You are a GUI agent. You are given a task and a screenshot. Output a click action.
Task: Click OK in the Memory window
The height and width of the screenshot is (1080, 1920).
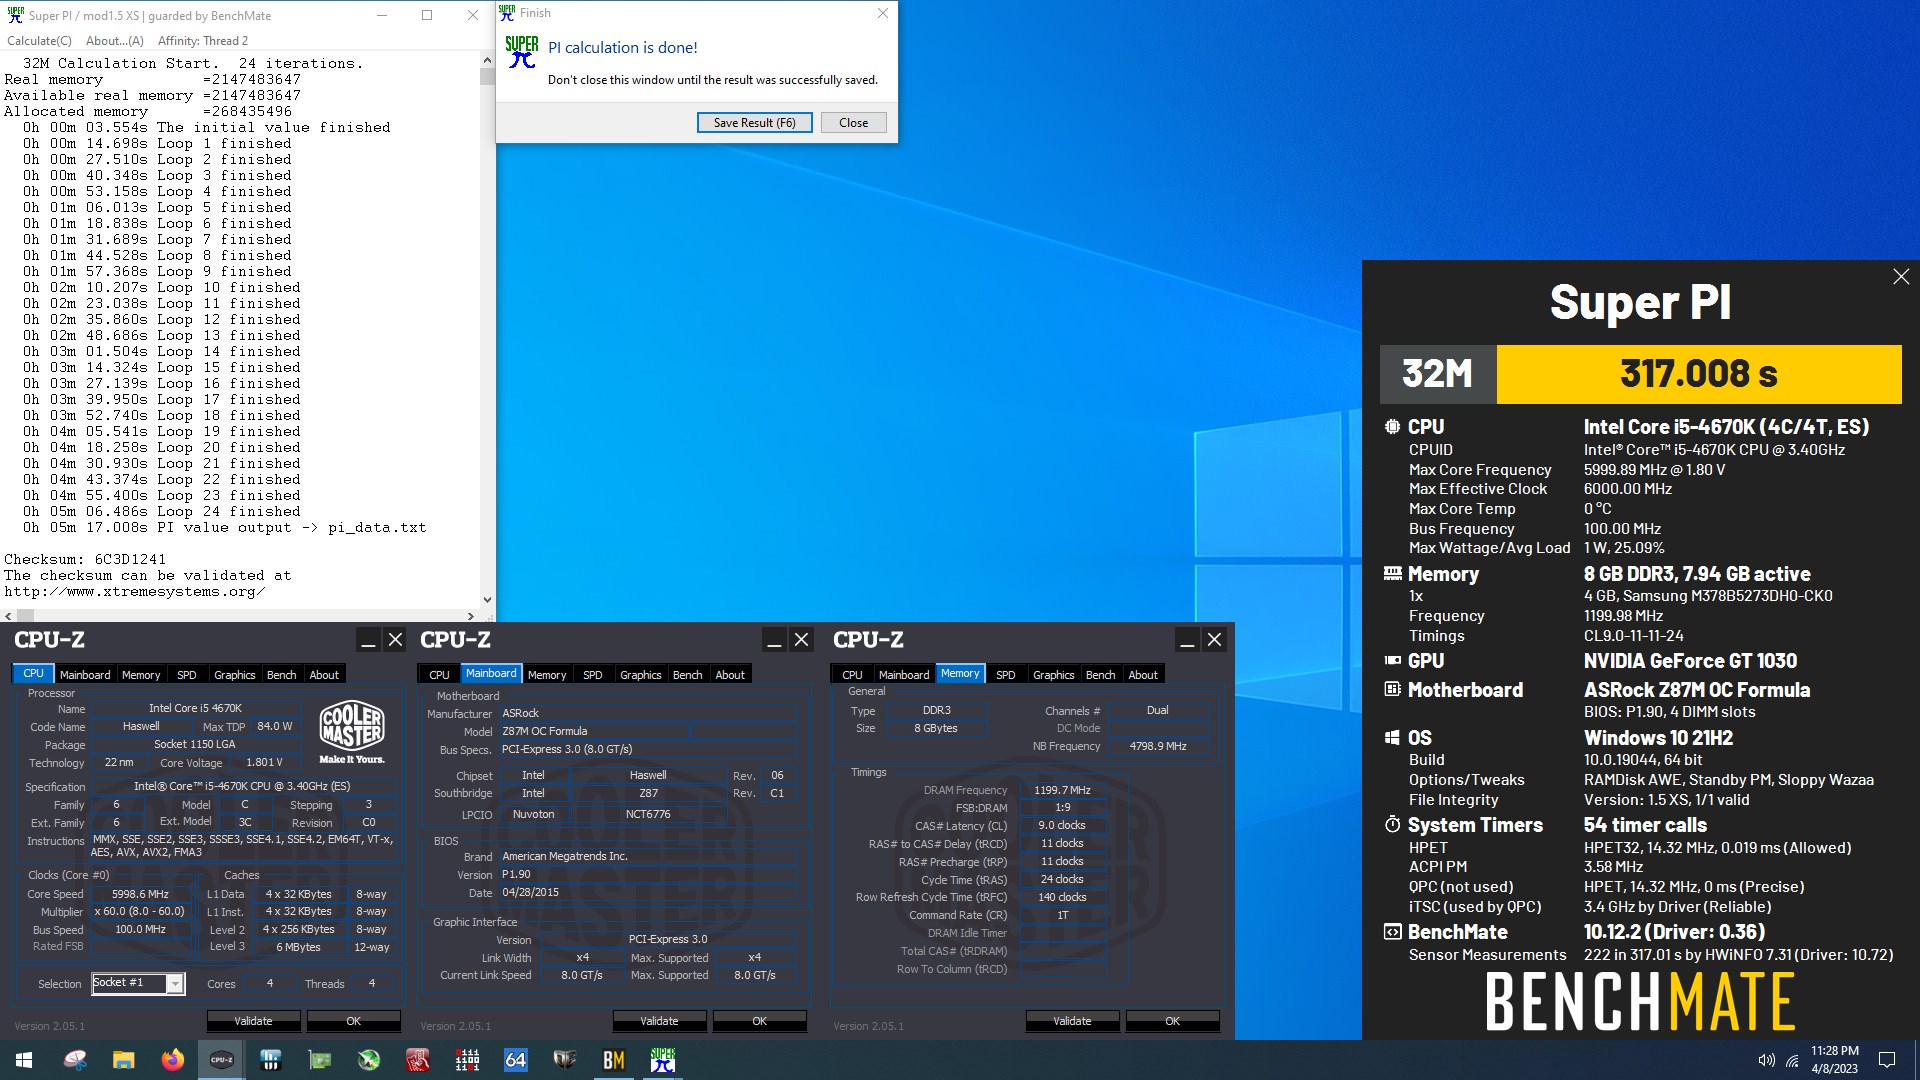(1172, 1021)
